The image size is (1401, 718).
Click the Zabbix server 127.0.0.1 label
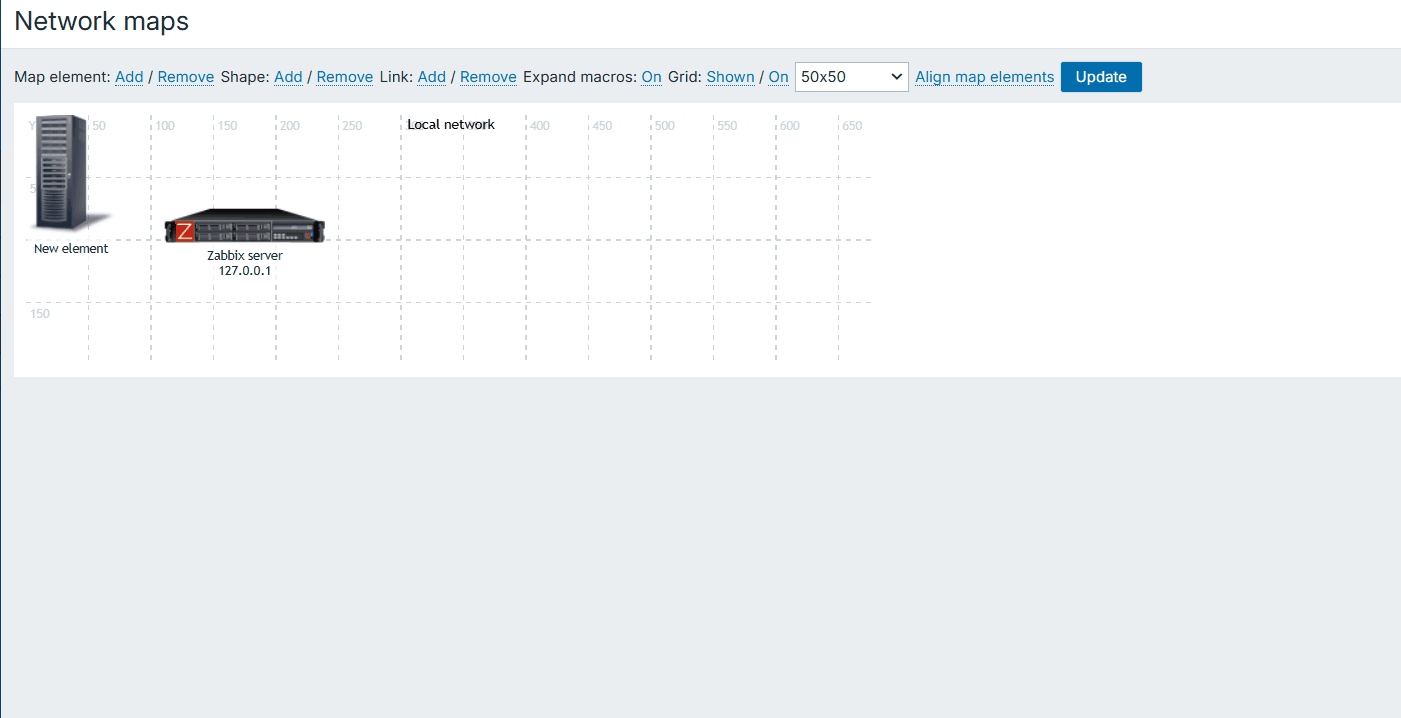(245, 263)
